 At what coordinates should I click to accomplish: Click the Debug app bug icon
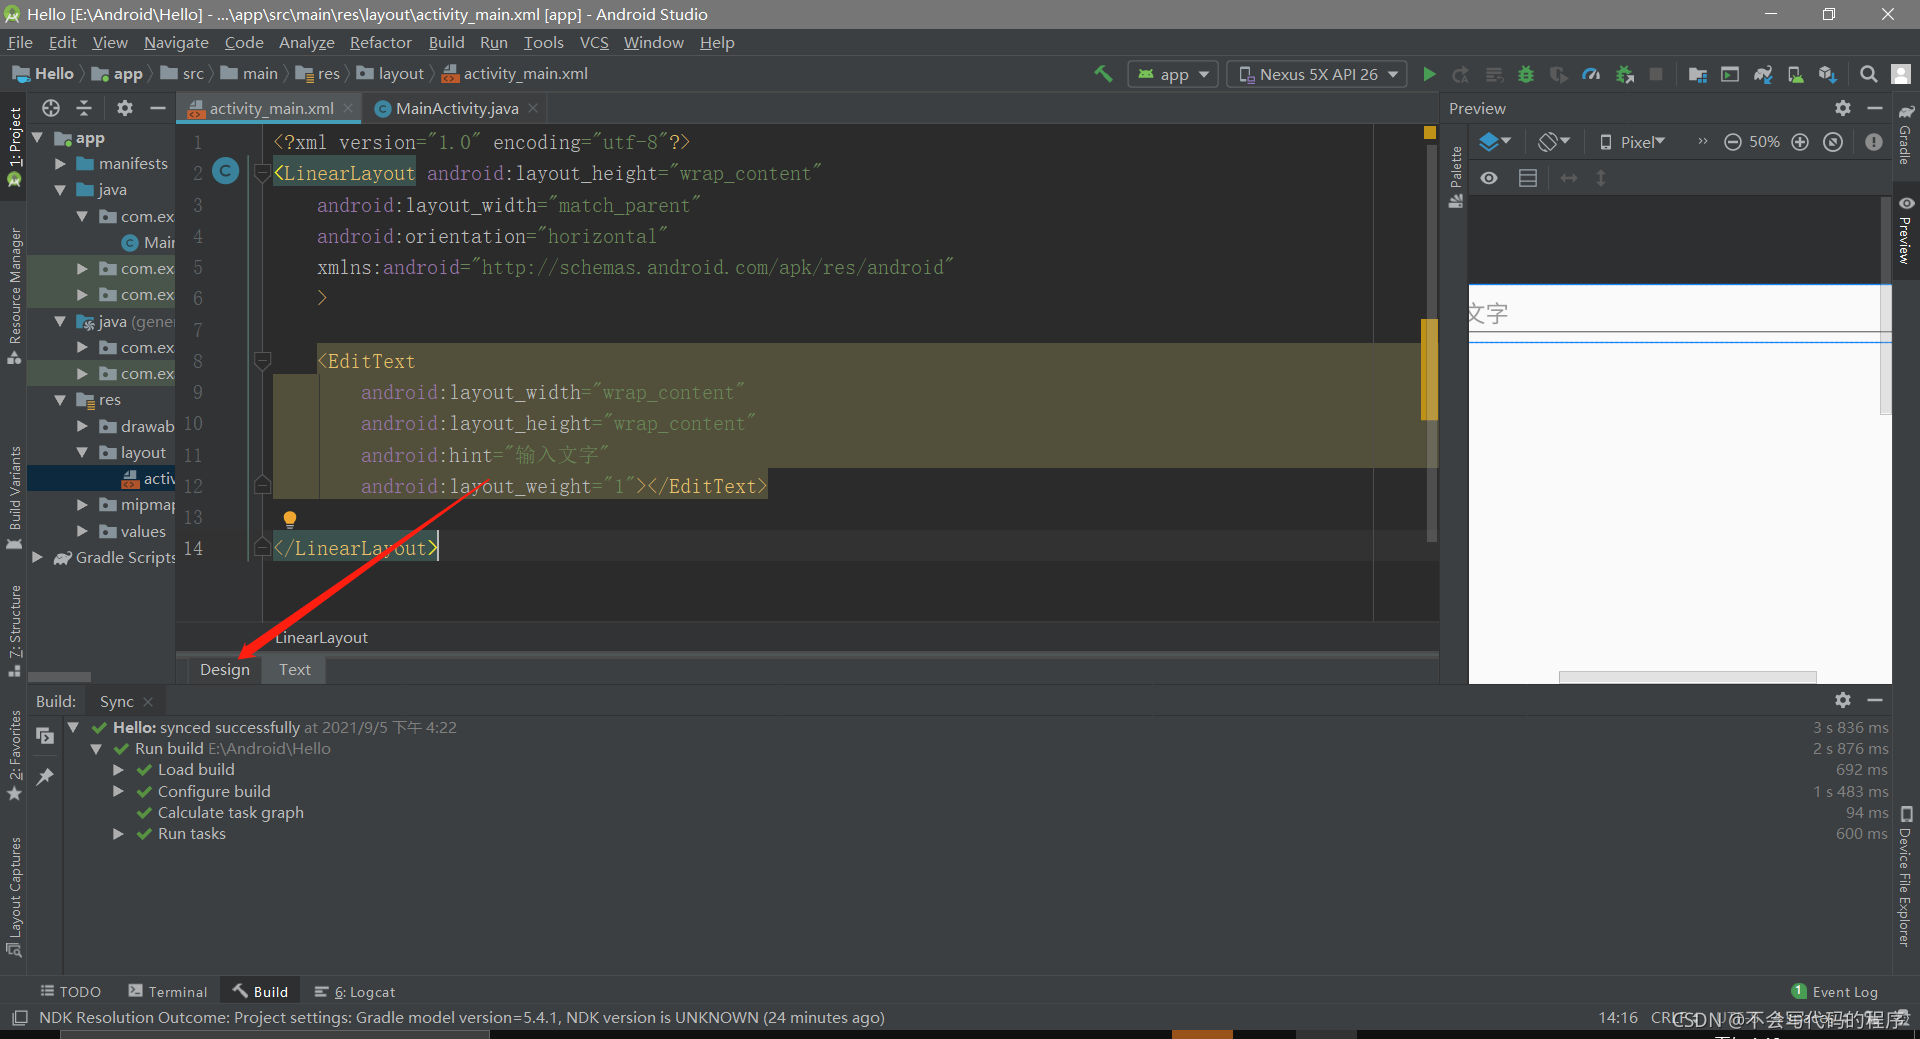coord(1526,74)
